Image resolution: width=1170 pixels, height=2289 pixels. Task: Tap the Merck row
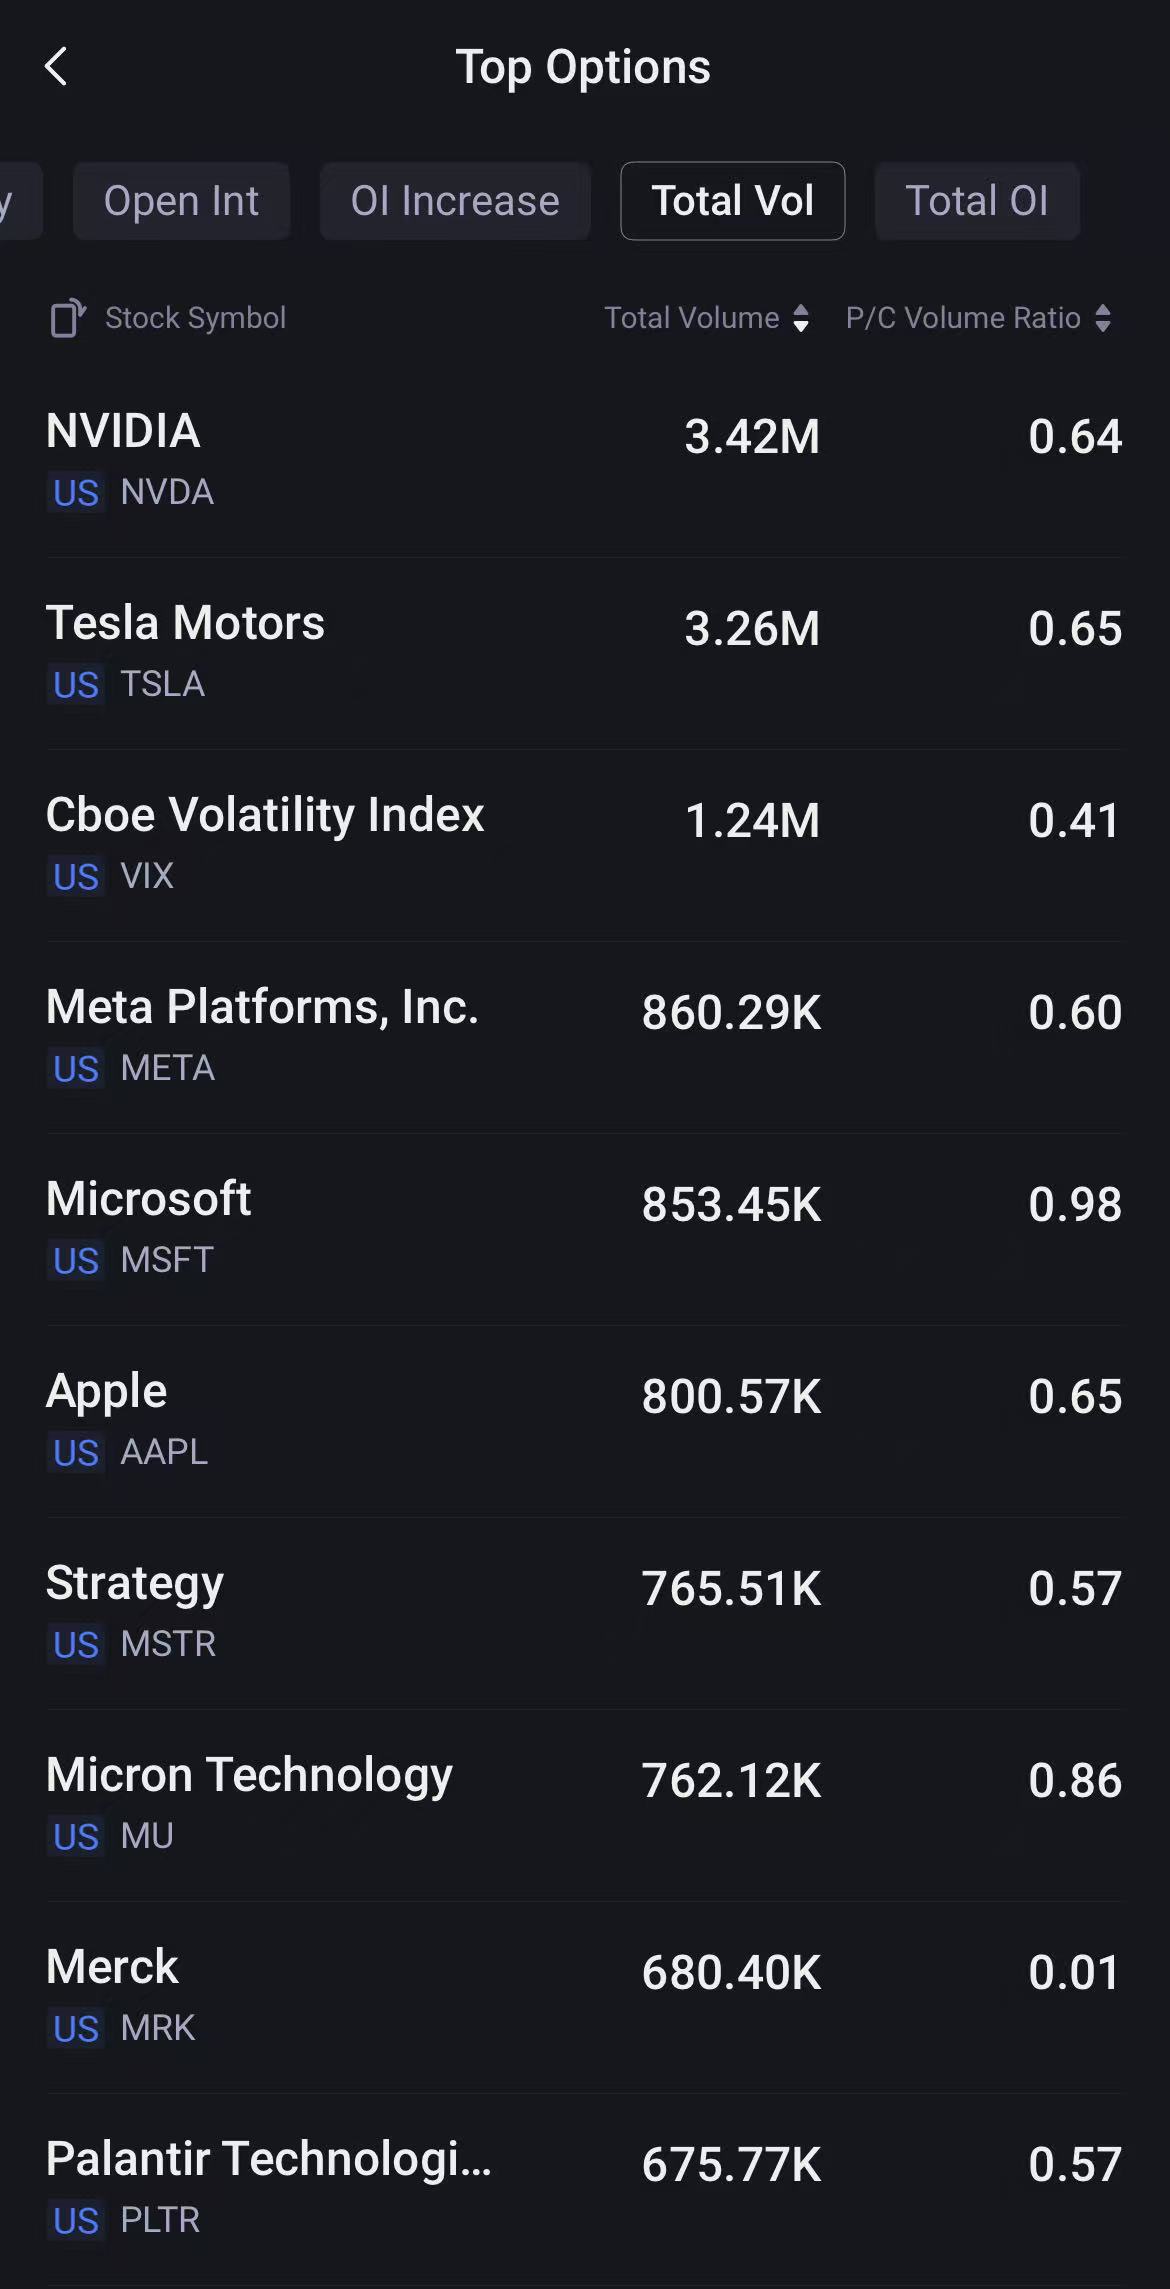[584, 1996]
